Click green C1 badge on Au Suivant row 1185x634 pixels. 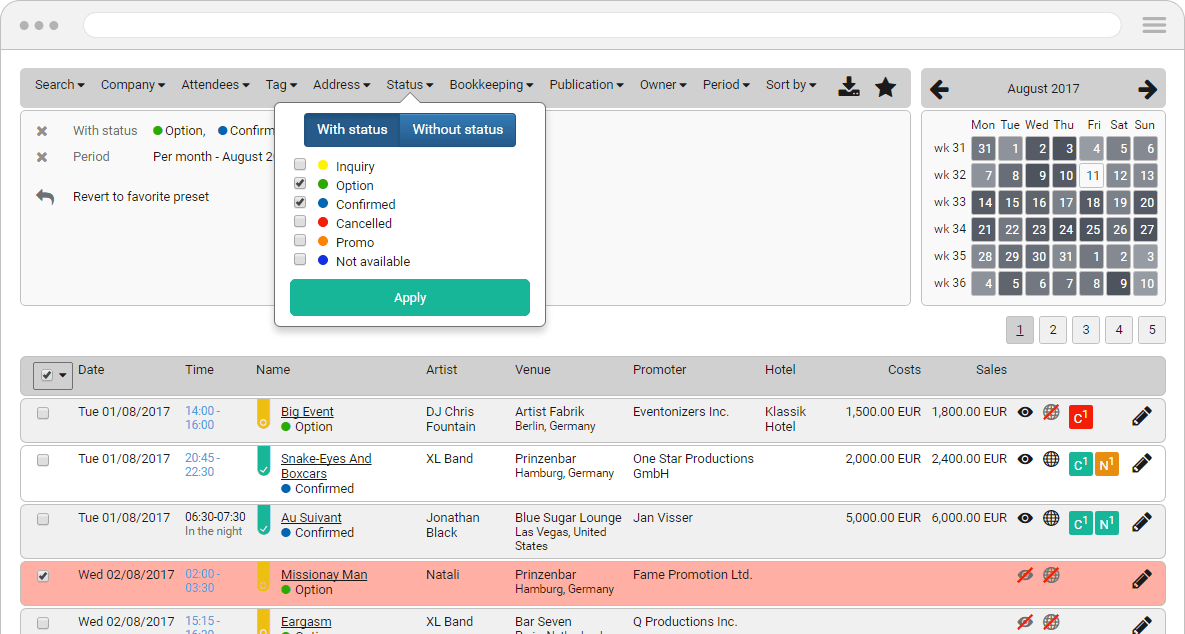pos(1081,523)
